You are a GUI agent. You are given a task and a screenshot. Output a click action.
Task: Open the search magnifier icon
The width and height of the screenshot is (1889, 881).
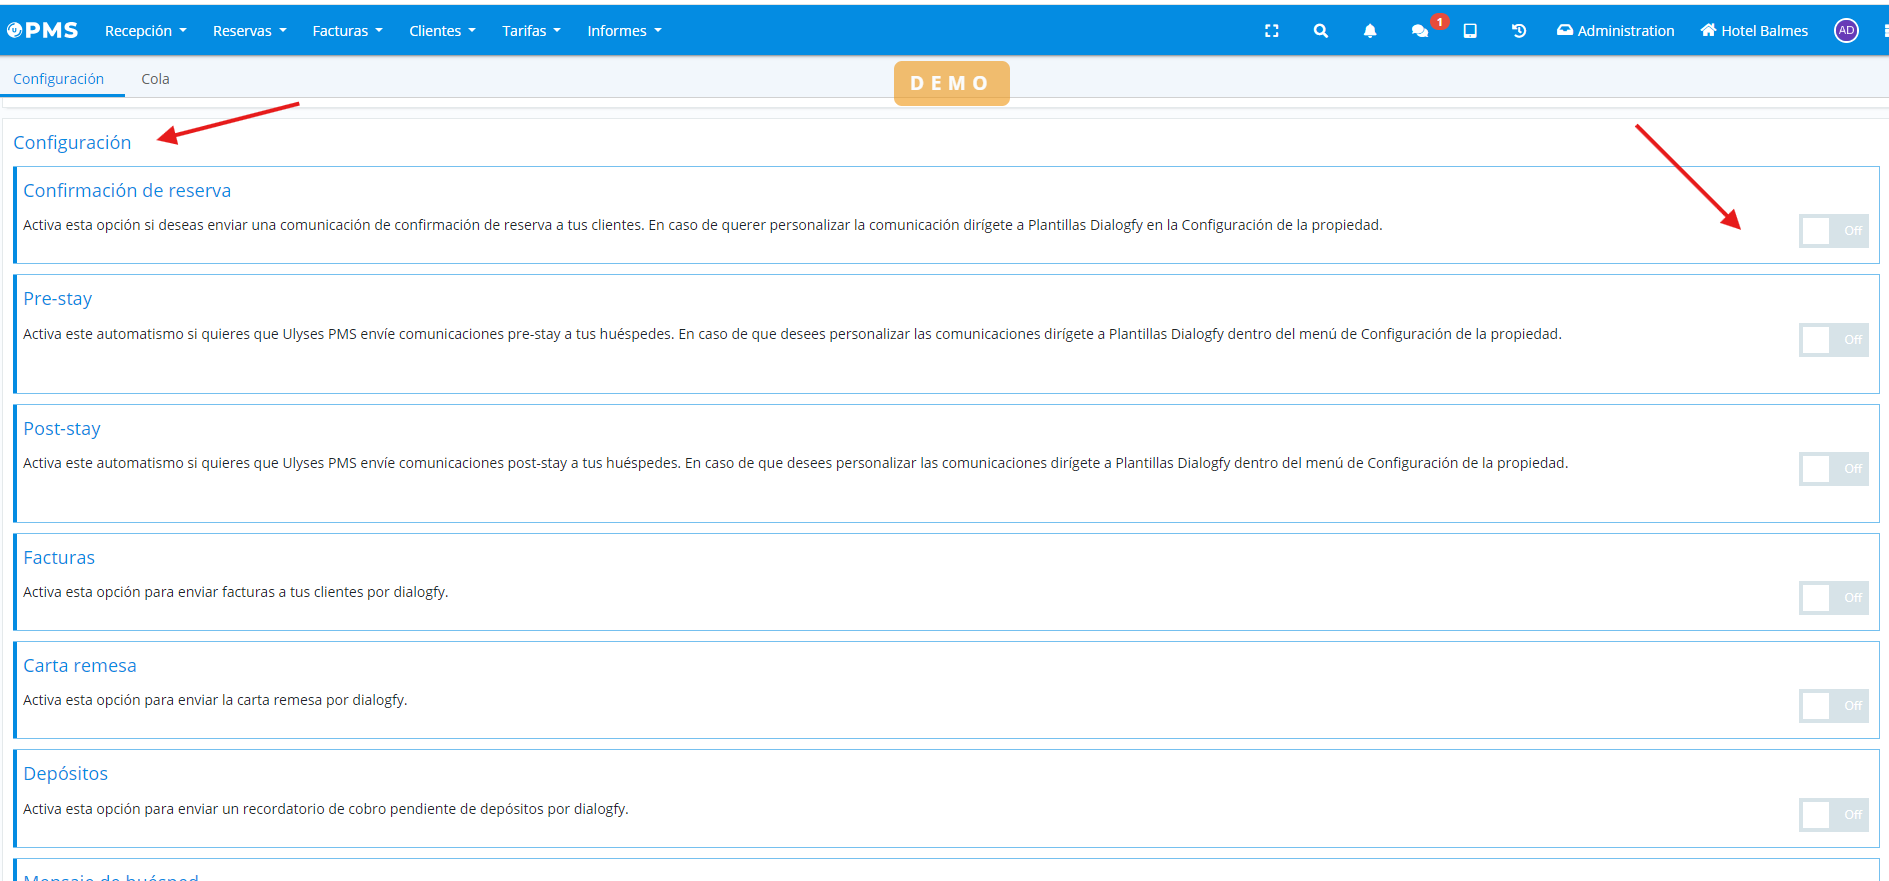(x=1320, y=31)
